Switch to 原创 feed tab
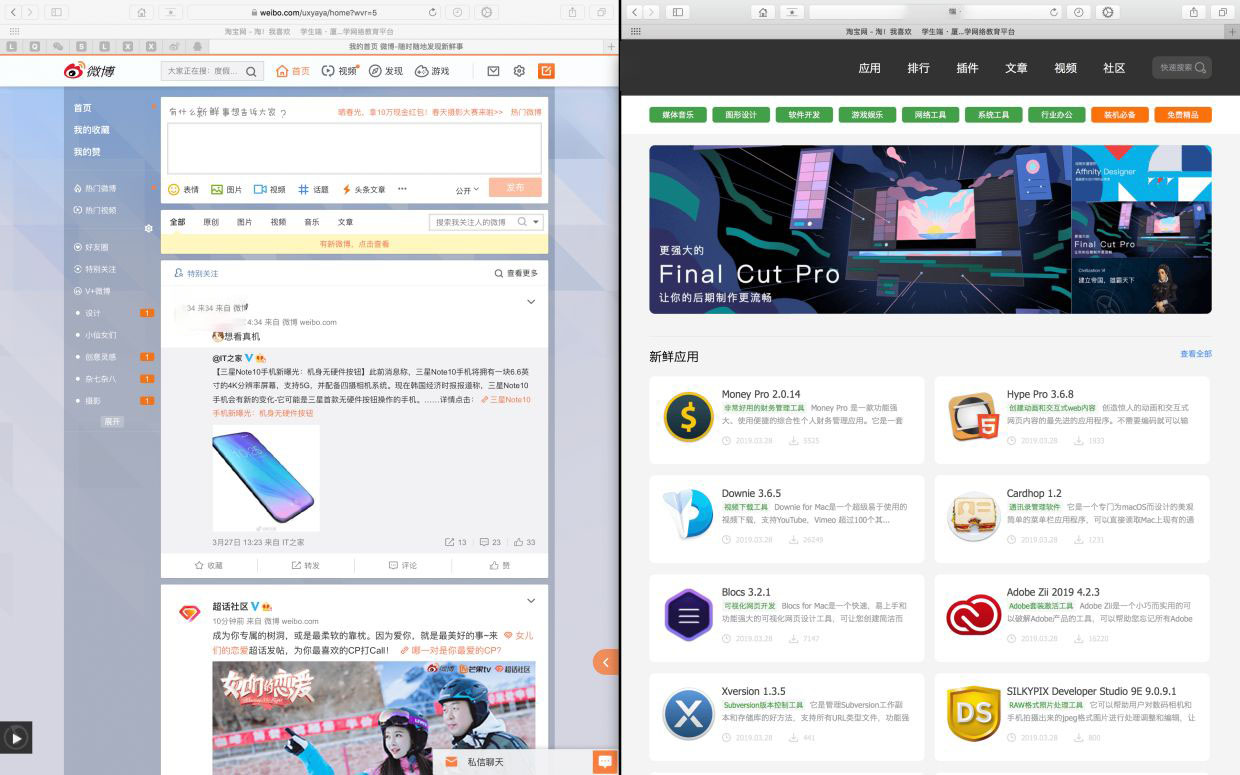This screenshot has width=1240, height=775. pos(211,222)
